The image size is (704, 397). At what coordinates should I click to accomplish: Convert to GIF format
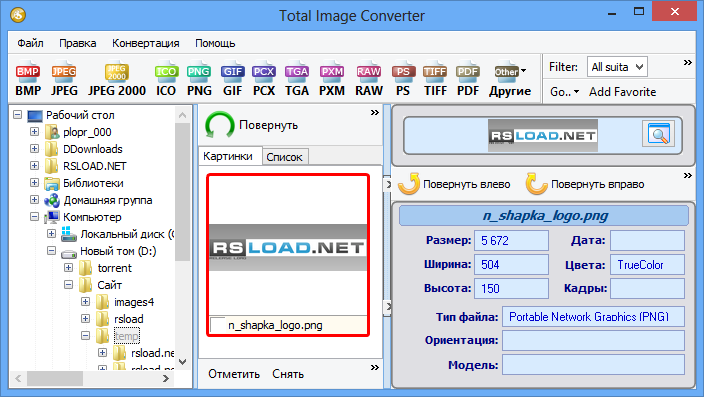(232, 80)
